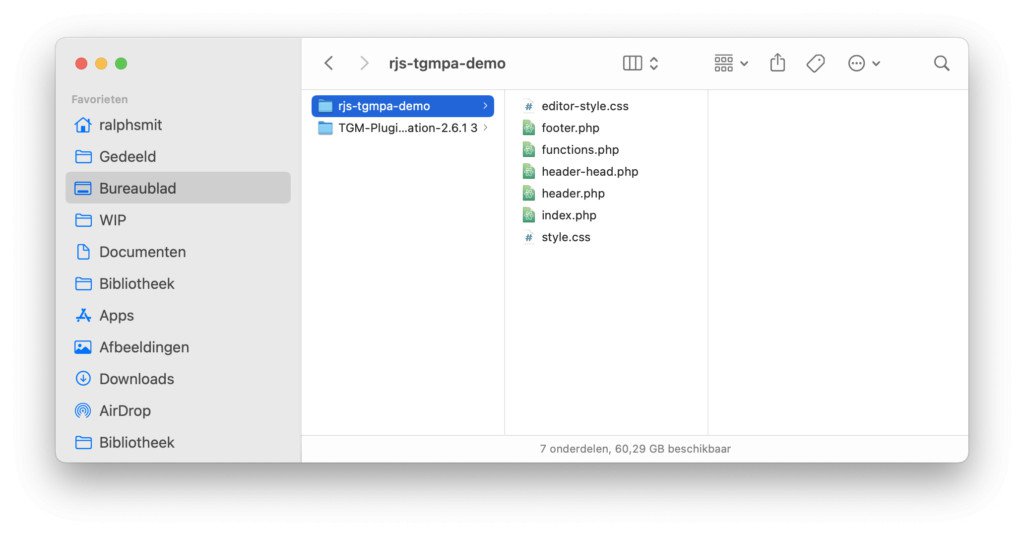Image resolution: width=1024 pixels, height=536 pixels.
Task: Select Bureaublad in the sidebar
Action: [178, 188]
